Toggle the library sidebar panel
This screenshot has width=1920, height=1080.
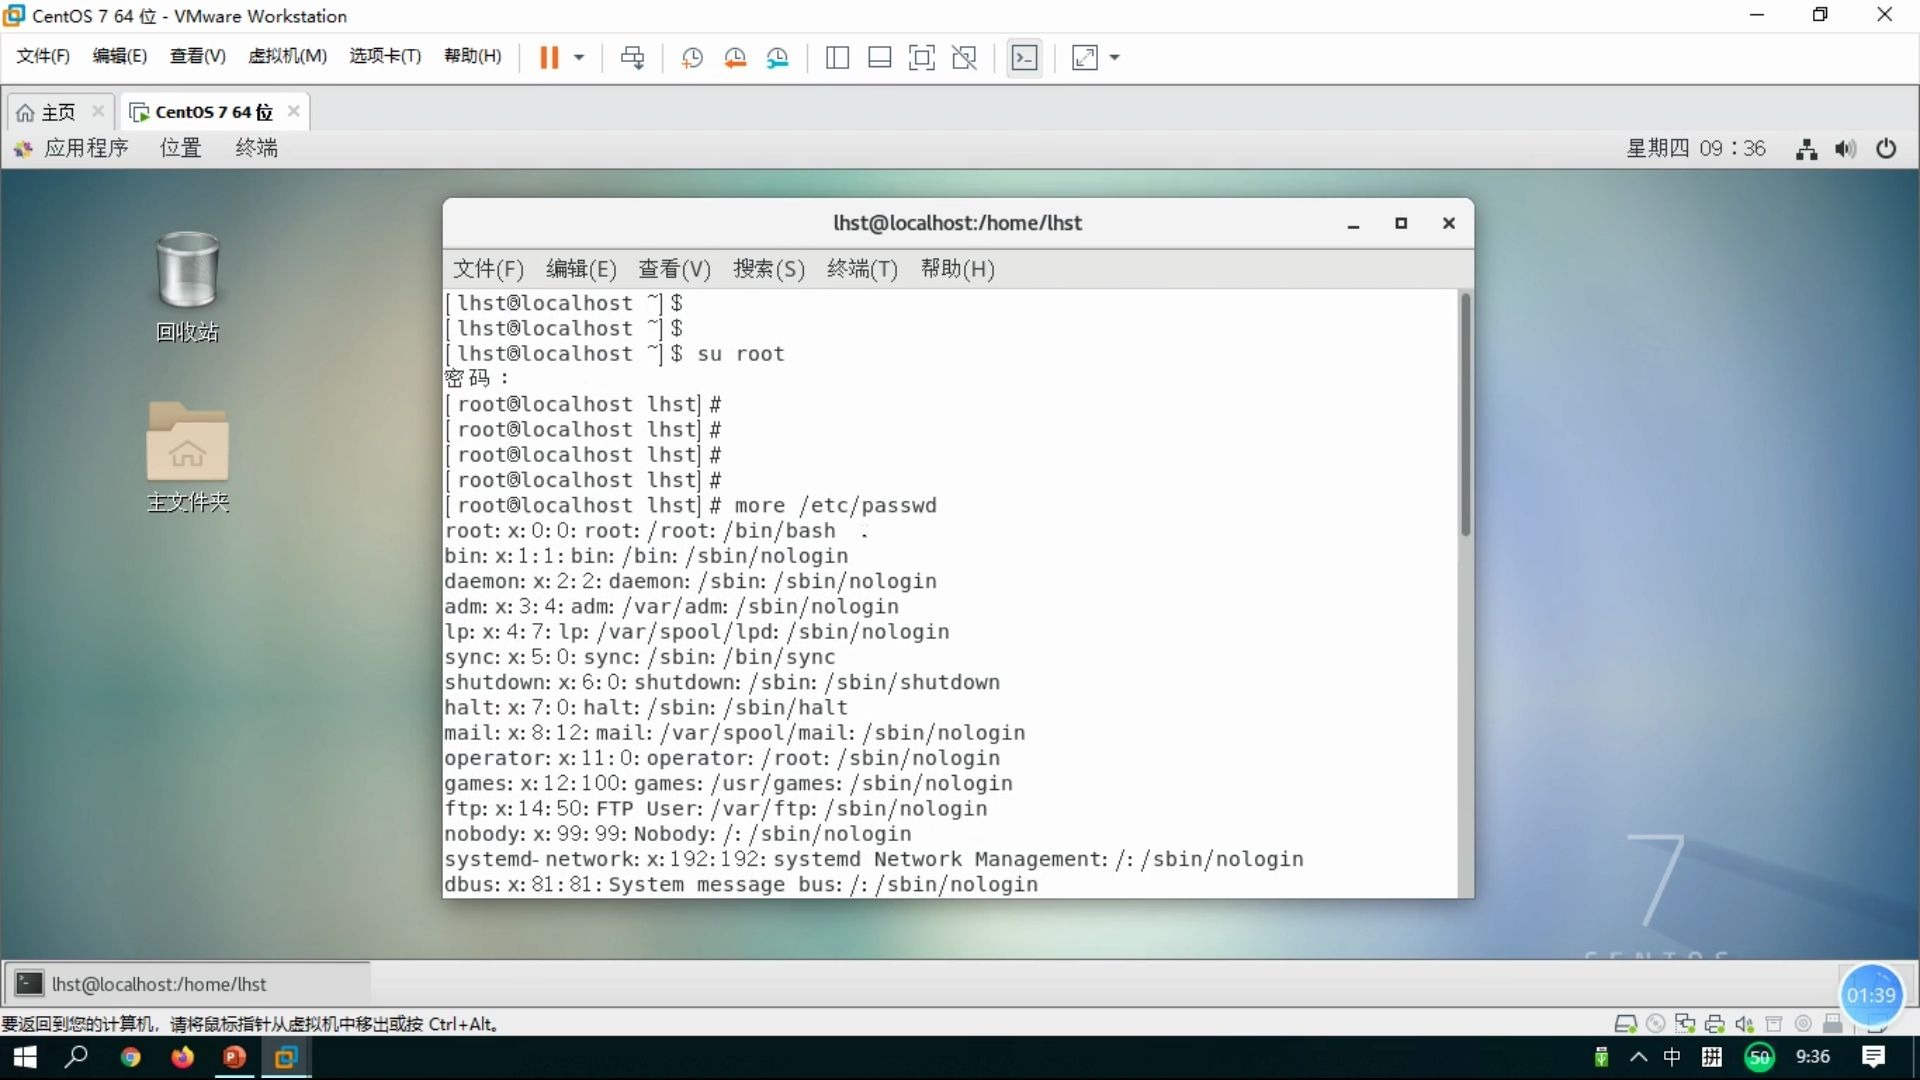click(x=837, y=57)
